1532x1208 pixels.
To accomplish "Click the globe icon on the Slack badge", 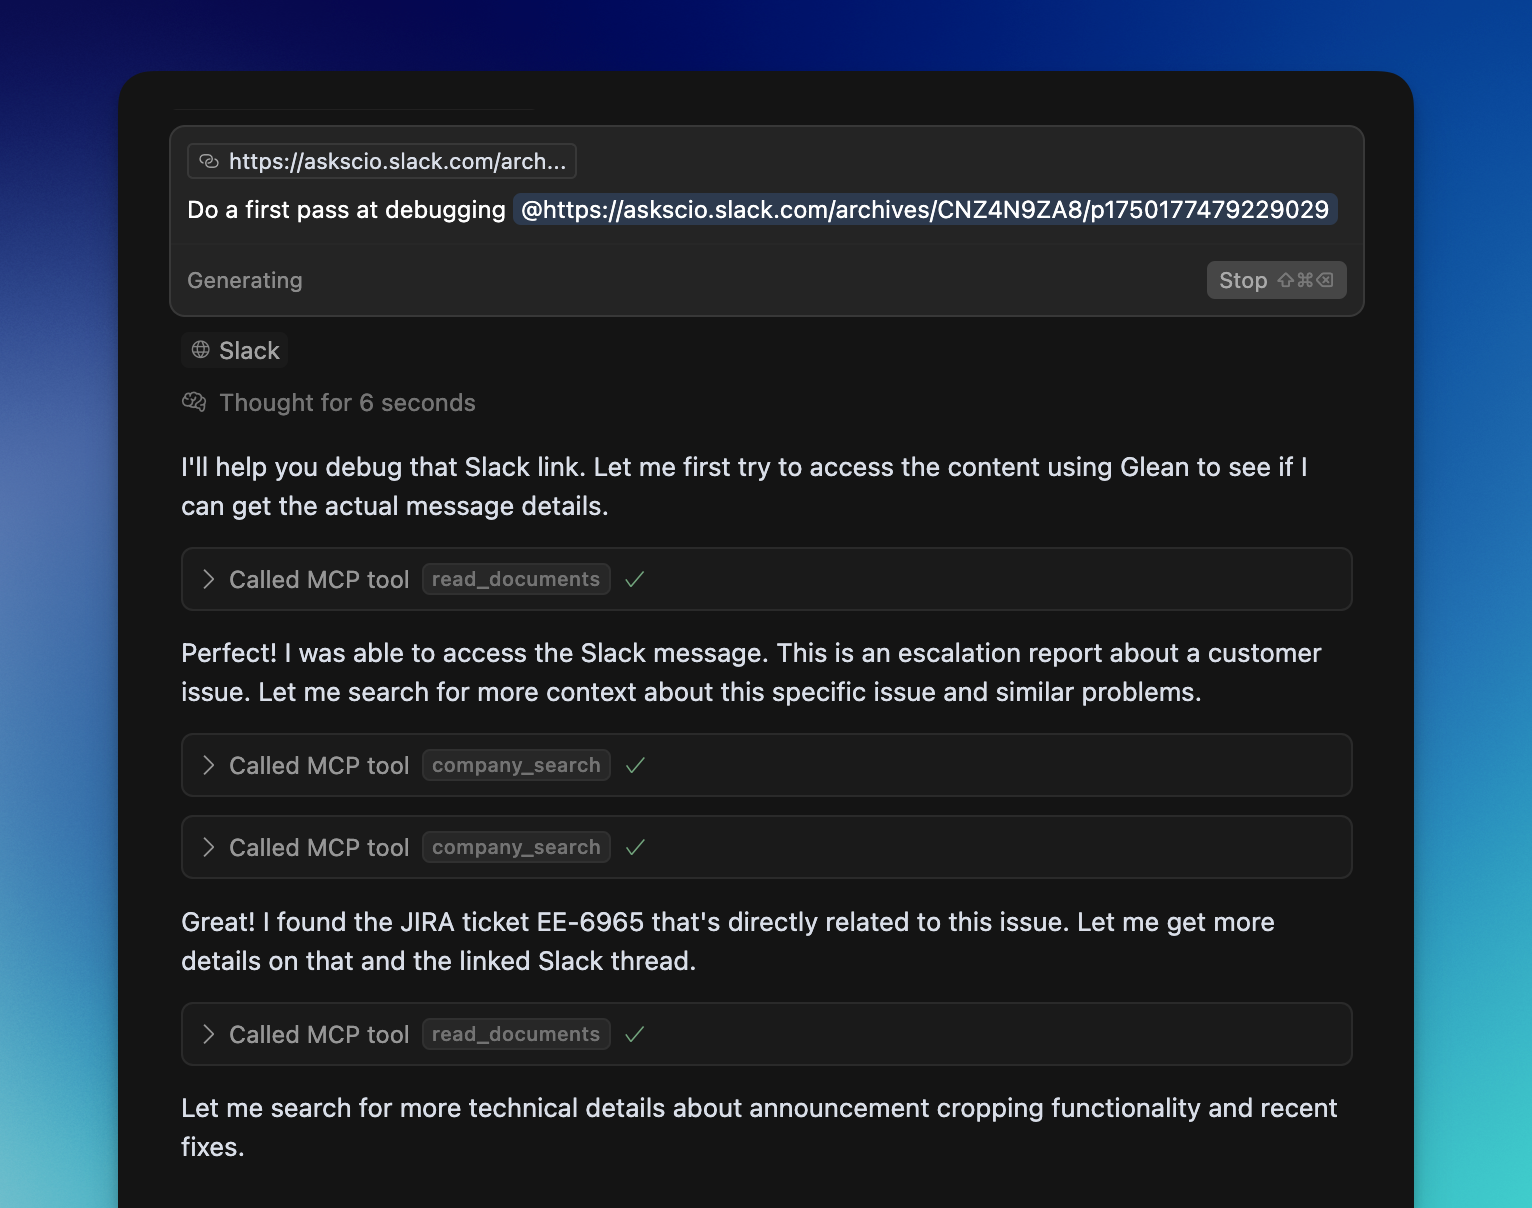I will click(200, 350).
